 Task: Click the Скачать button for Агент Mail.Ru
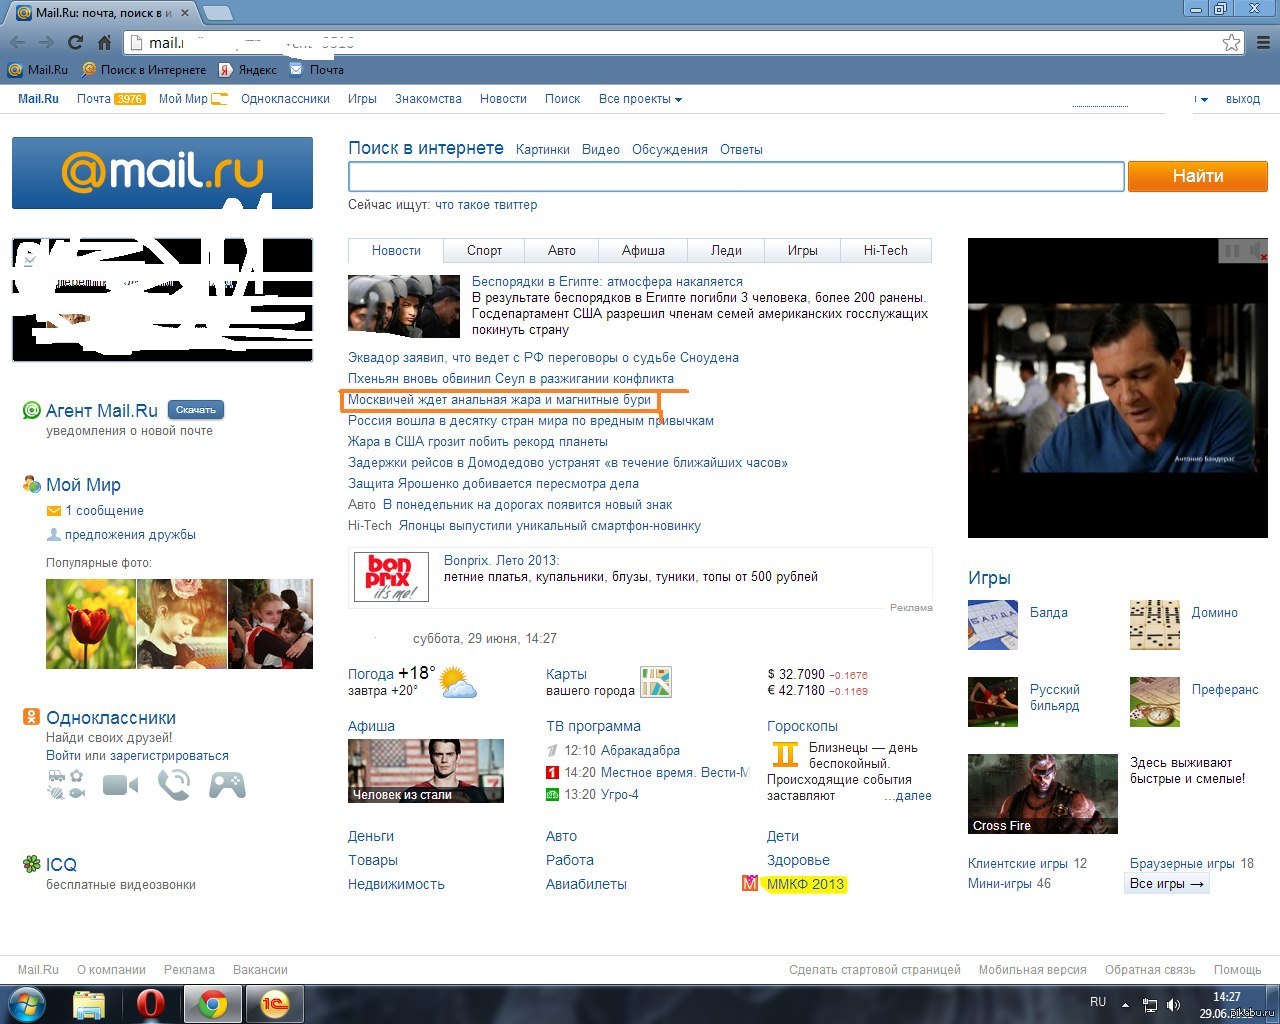[196, 410]
